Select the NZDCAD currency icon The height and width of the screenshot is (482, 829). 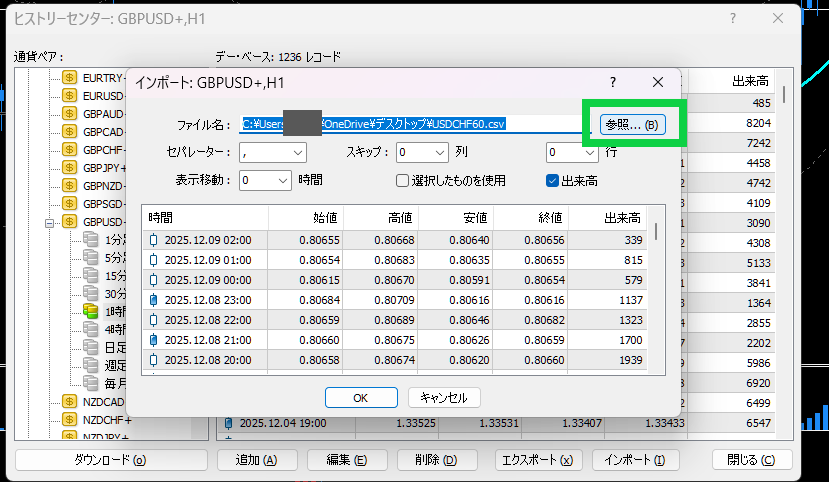click(x=70, y=401)
